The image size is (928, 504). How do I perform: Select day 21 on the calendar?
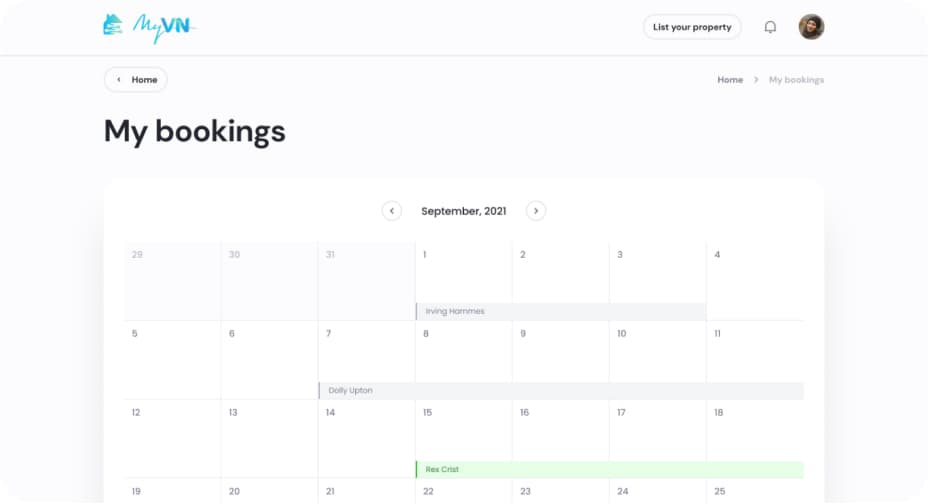pyautogui.click(x=366, y=491)
